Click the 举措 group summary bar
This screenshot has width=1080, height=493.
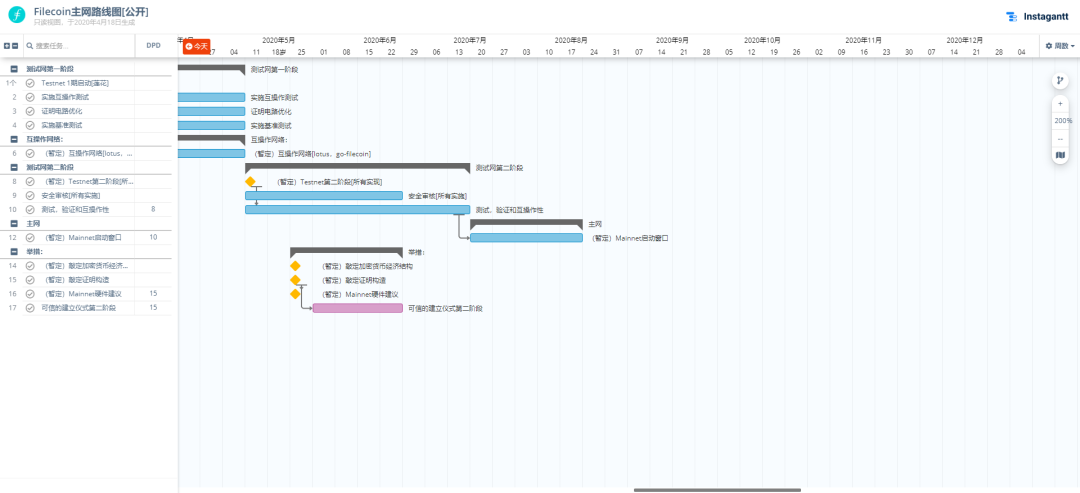[346, 251]
